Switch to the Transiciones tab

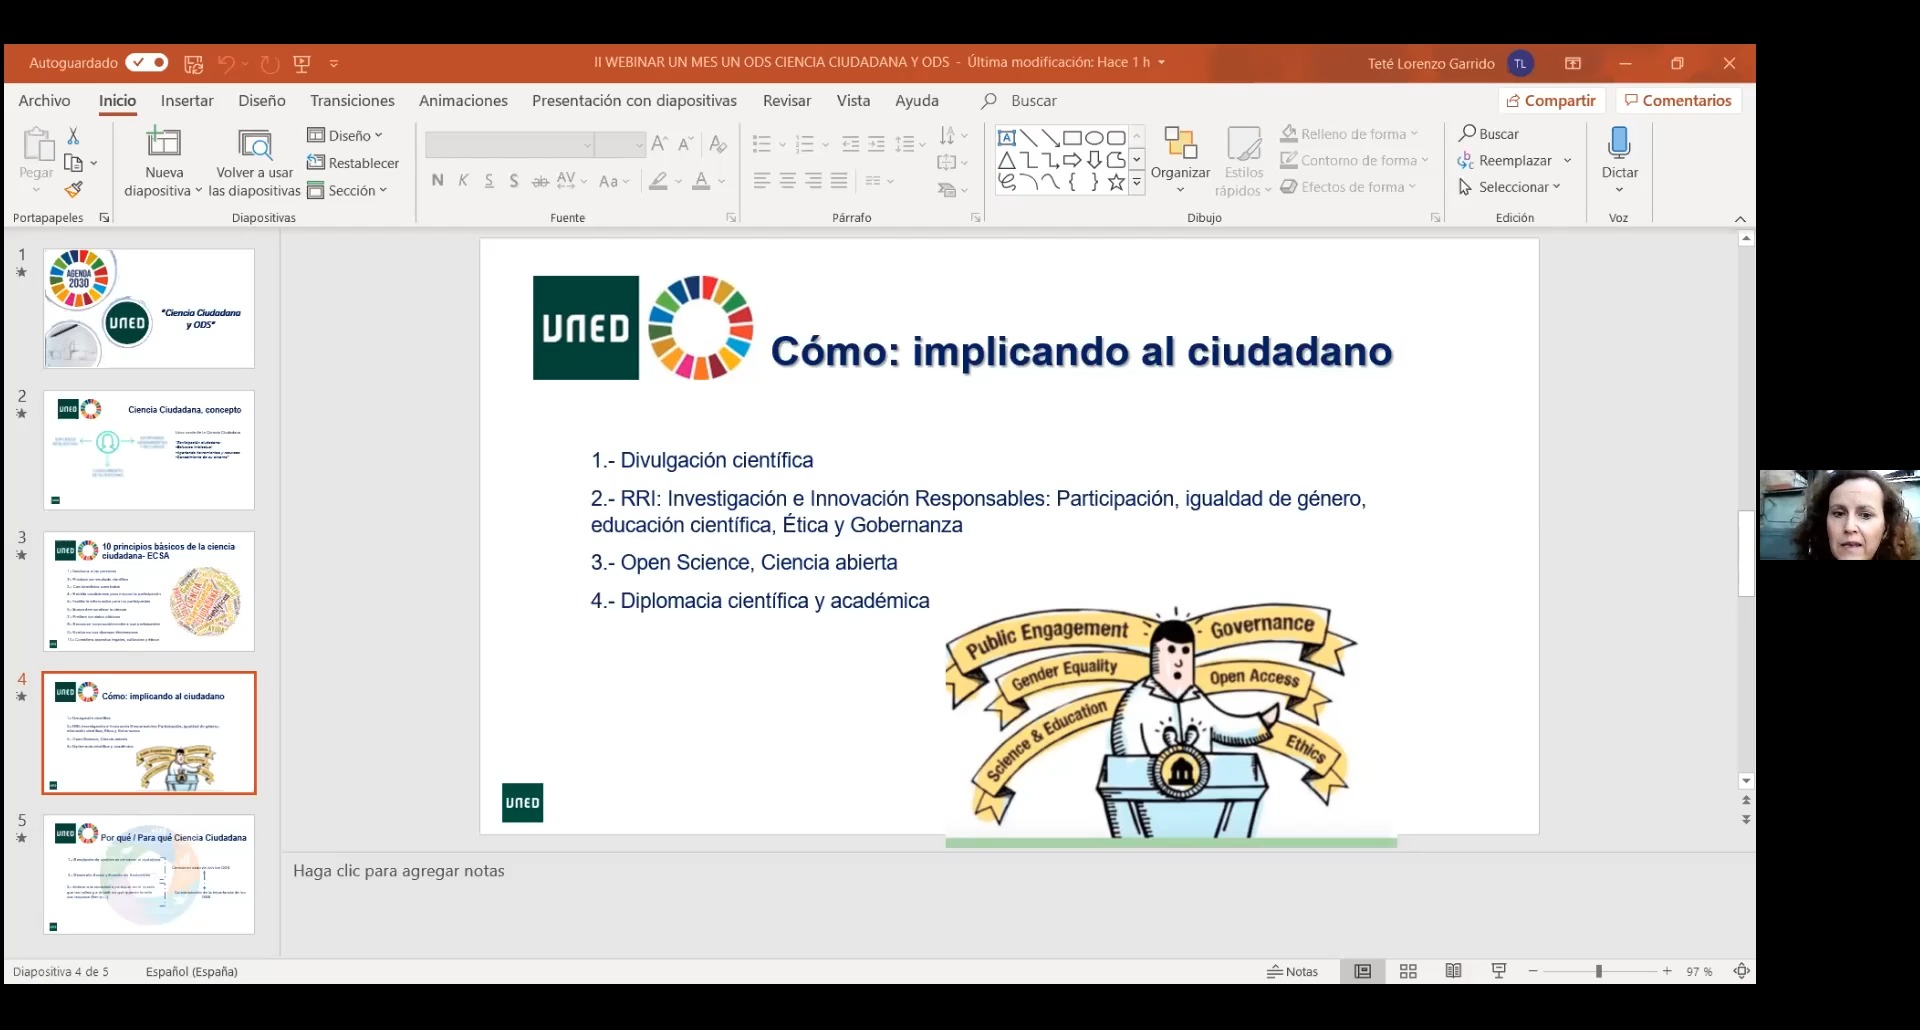coord(352,100)
